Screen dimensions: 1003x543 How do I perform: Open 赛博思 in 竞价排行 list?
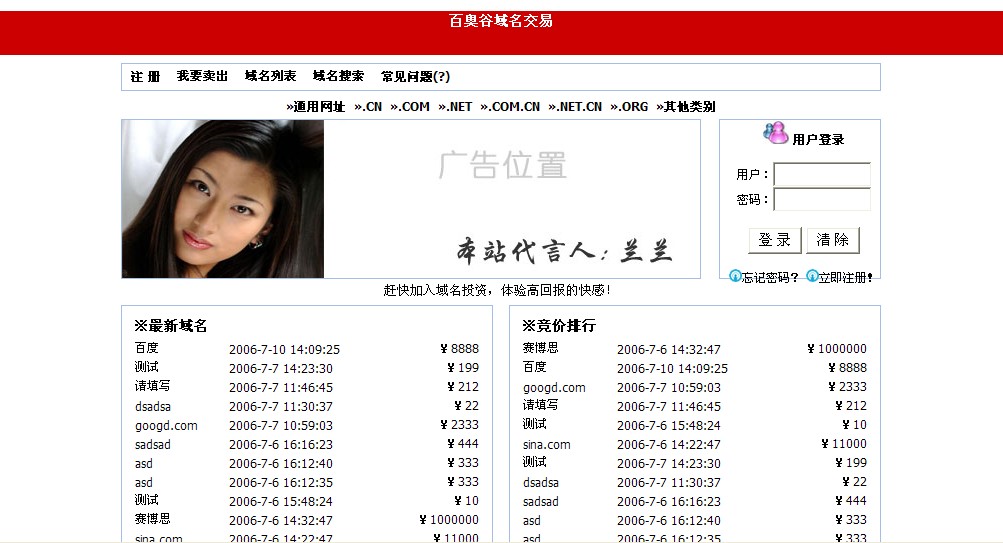[x=541, y=348]
